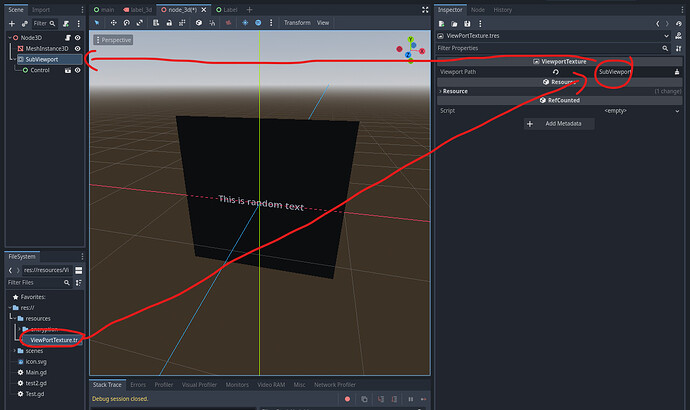The width and height of the screenshot is (690, 410).
Task: Open the Transform menu in viewport toolbar
Action: tap(297, 22)
